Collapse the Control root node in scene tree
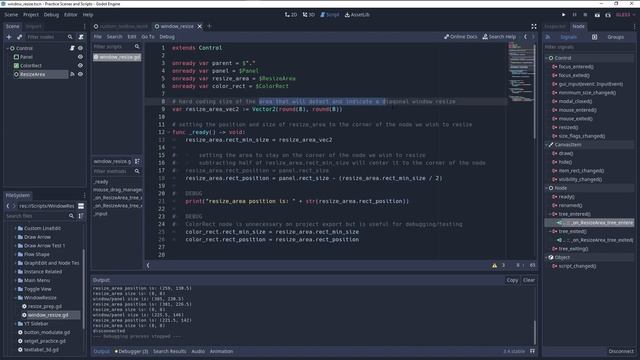 [x=7, y=48]
